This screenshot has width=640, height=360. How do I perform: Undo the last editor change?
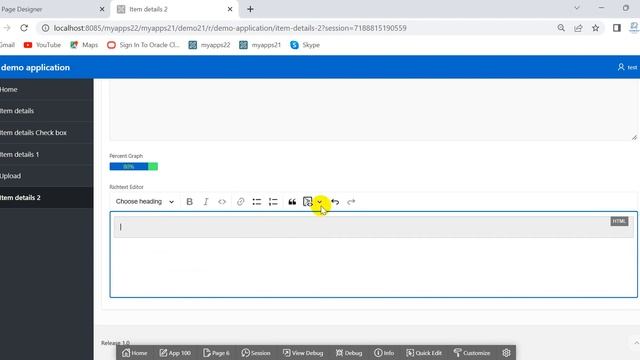335,202
